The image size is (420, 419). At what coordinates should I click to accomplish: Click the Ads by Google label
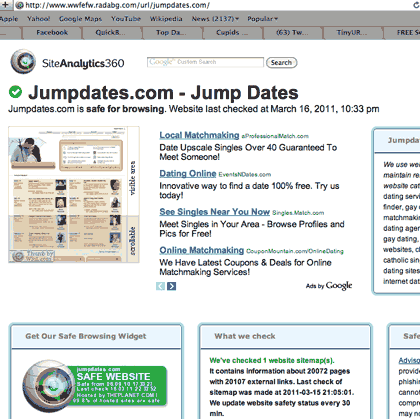(329, 286)
